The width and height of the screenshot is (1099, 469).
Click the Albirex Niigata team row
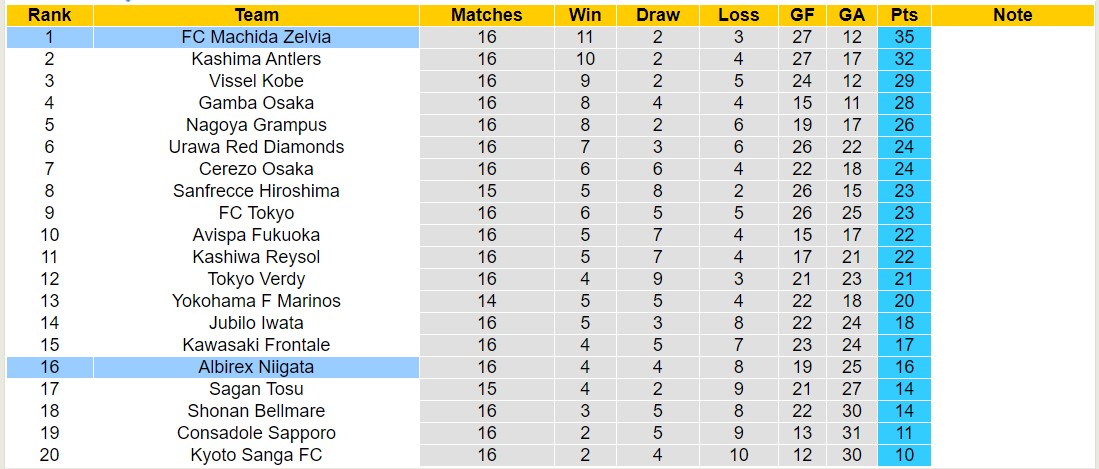(256, 367)
